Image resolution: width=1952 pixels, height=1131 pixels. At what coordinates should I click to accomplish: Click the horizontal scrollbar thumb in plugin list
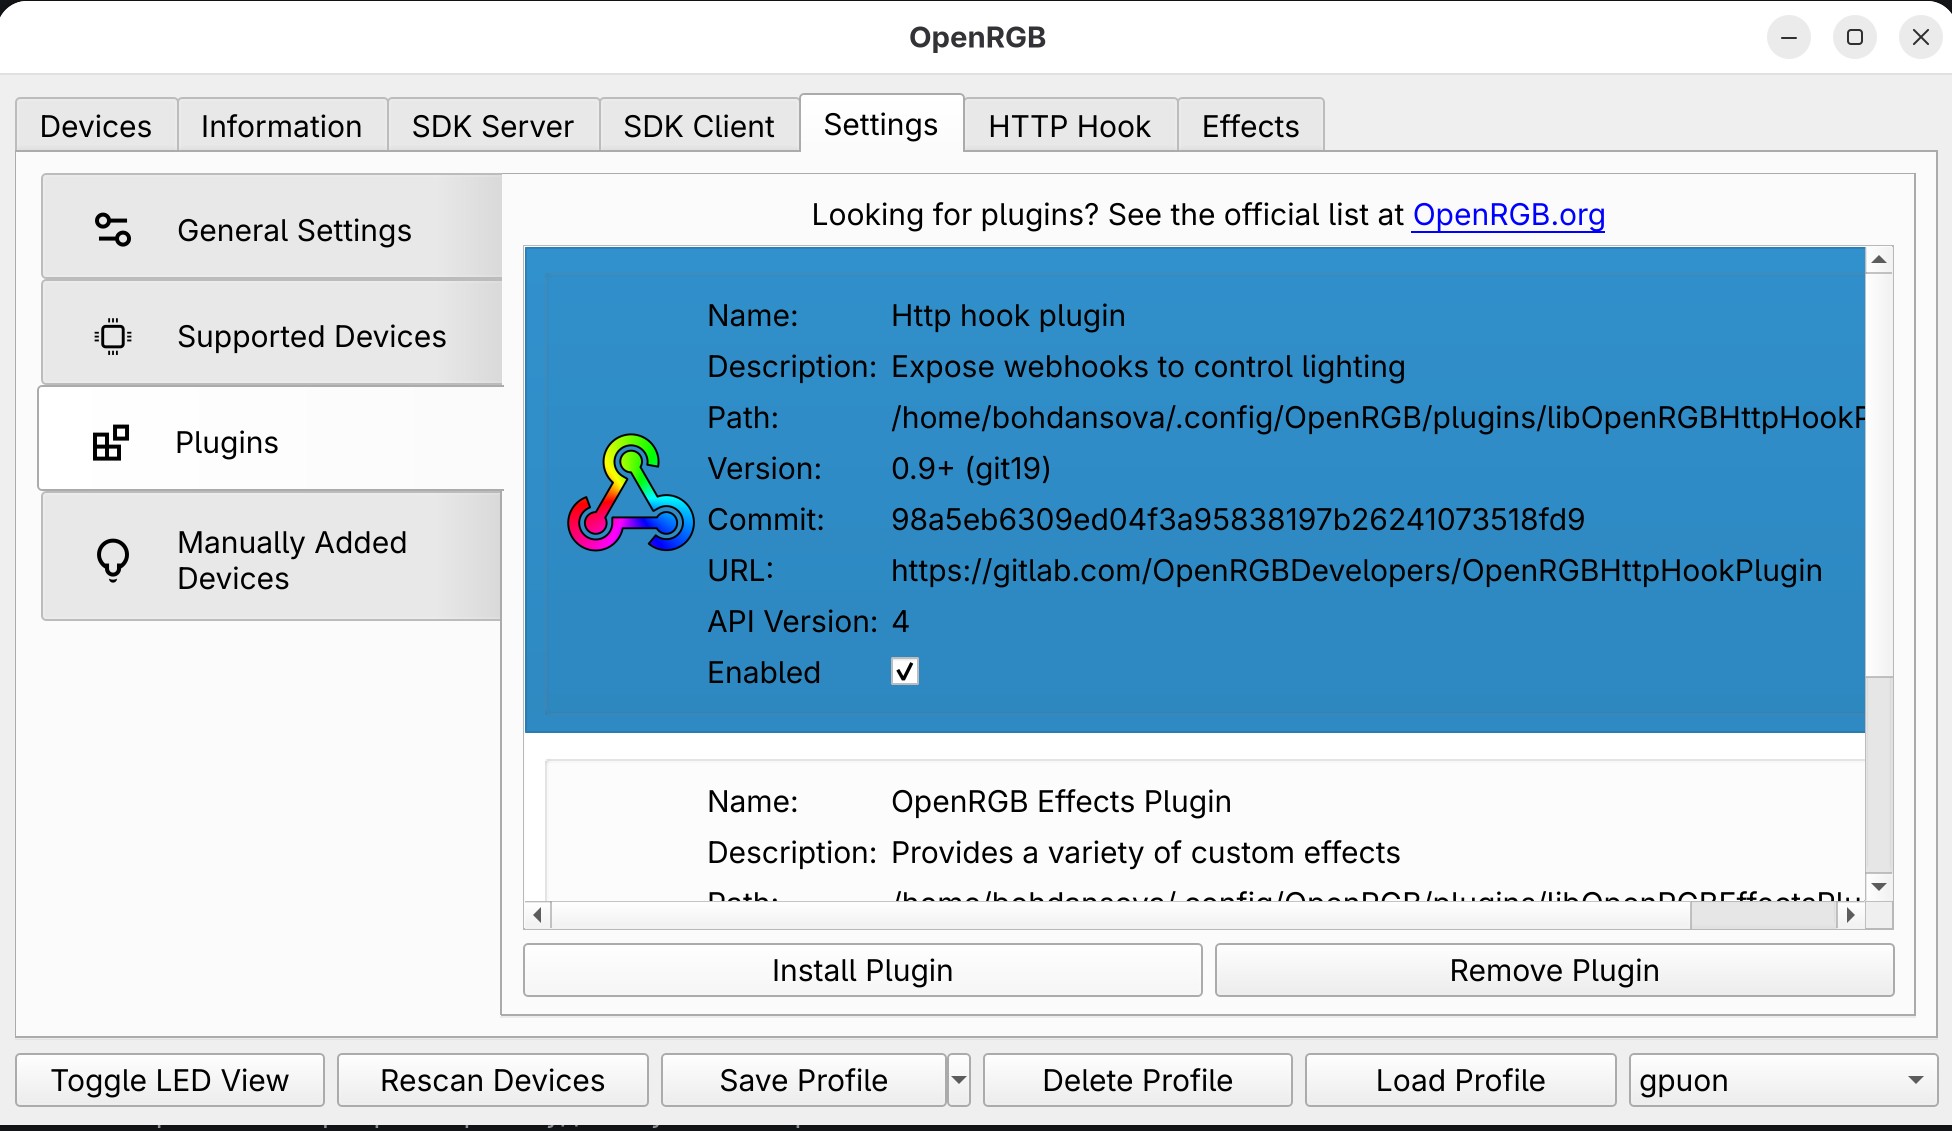coord(1762,915)
